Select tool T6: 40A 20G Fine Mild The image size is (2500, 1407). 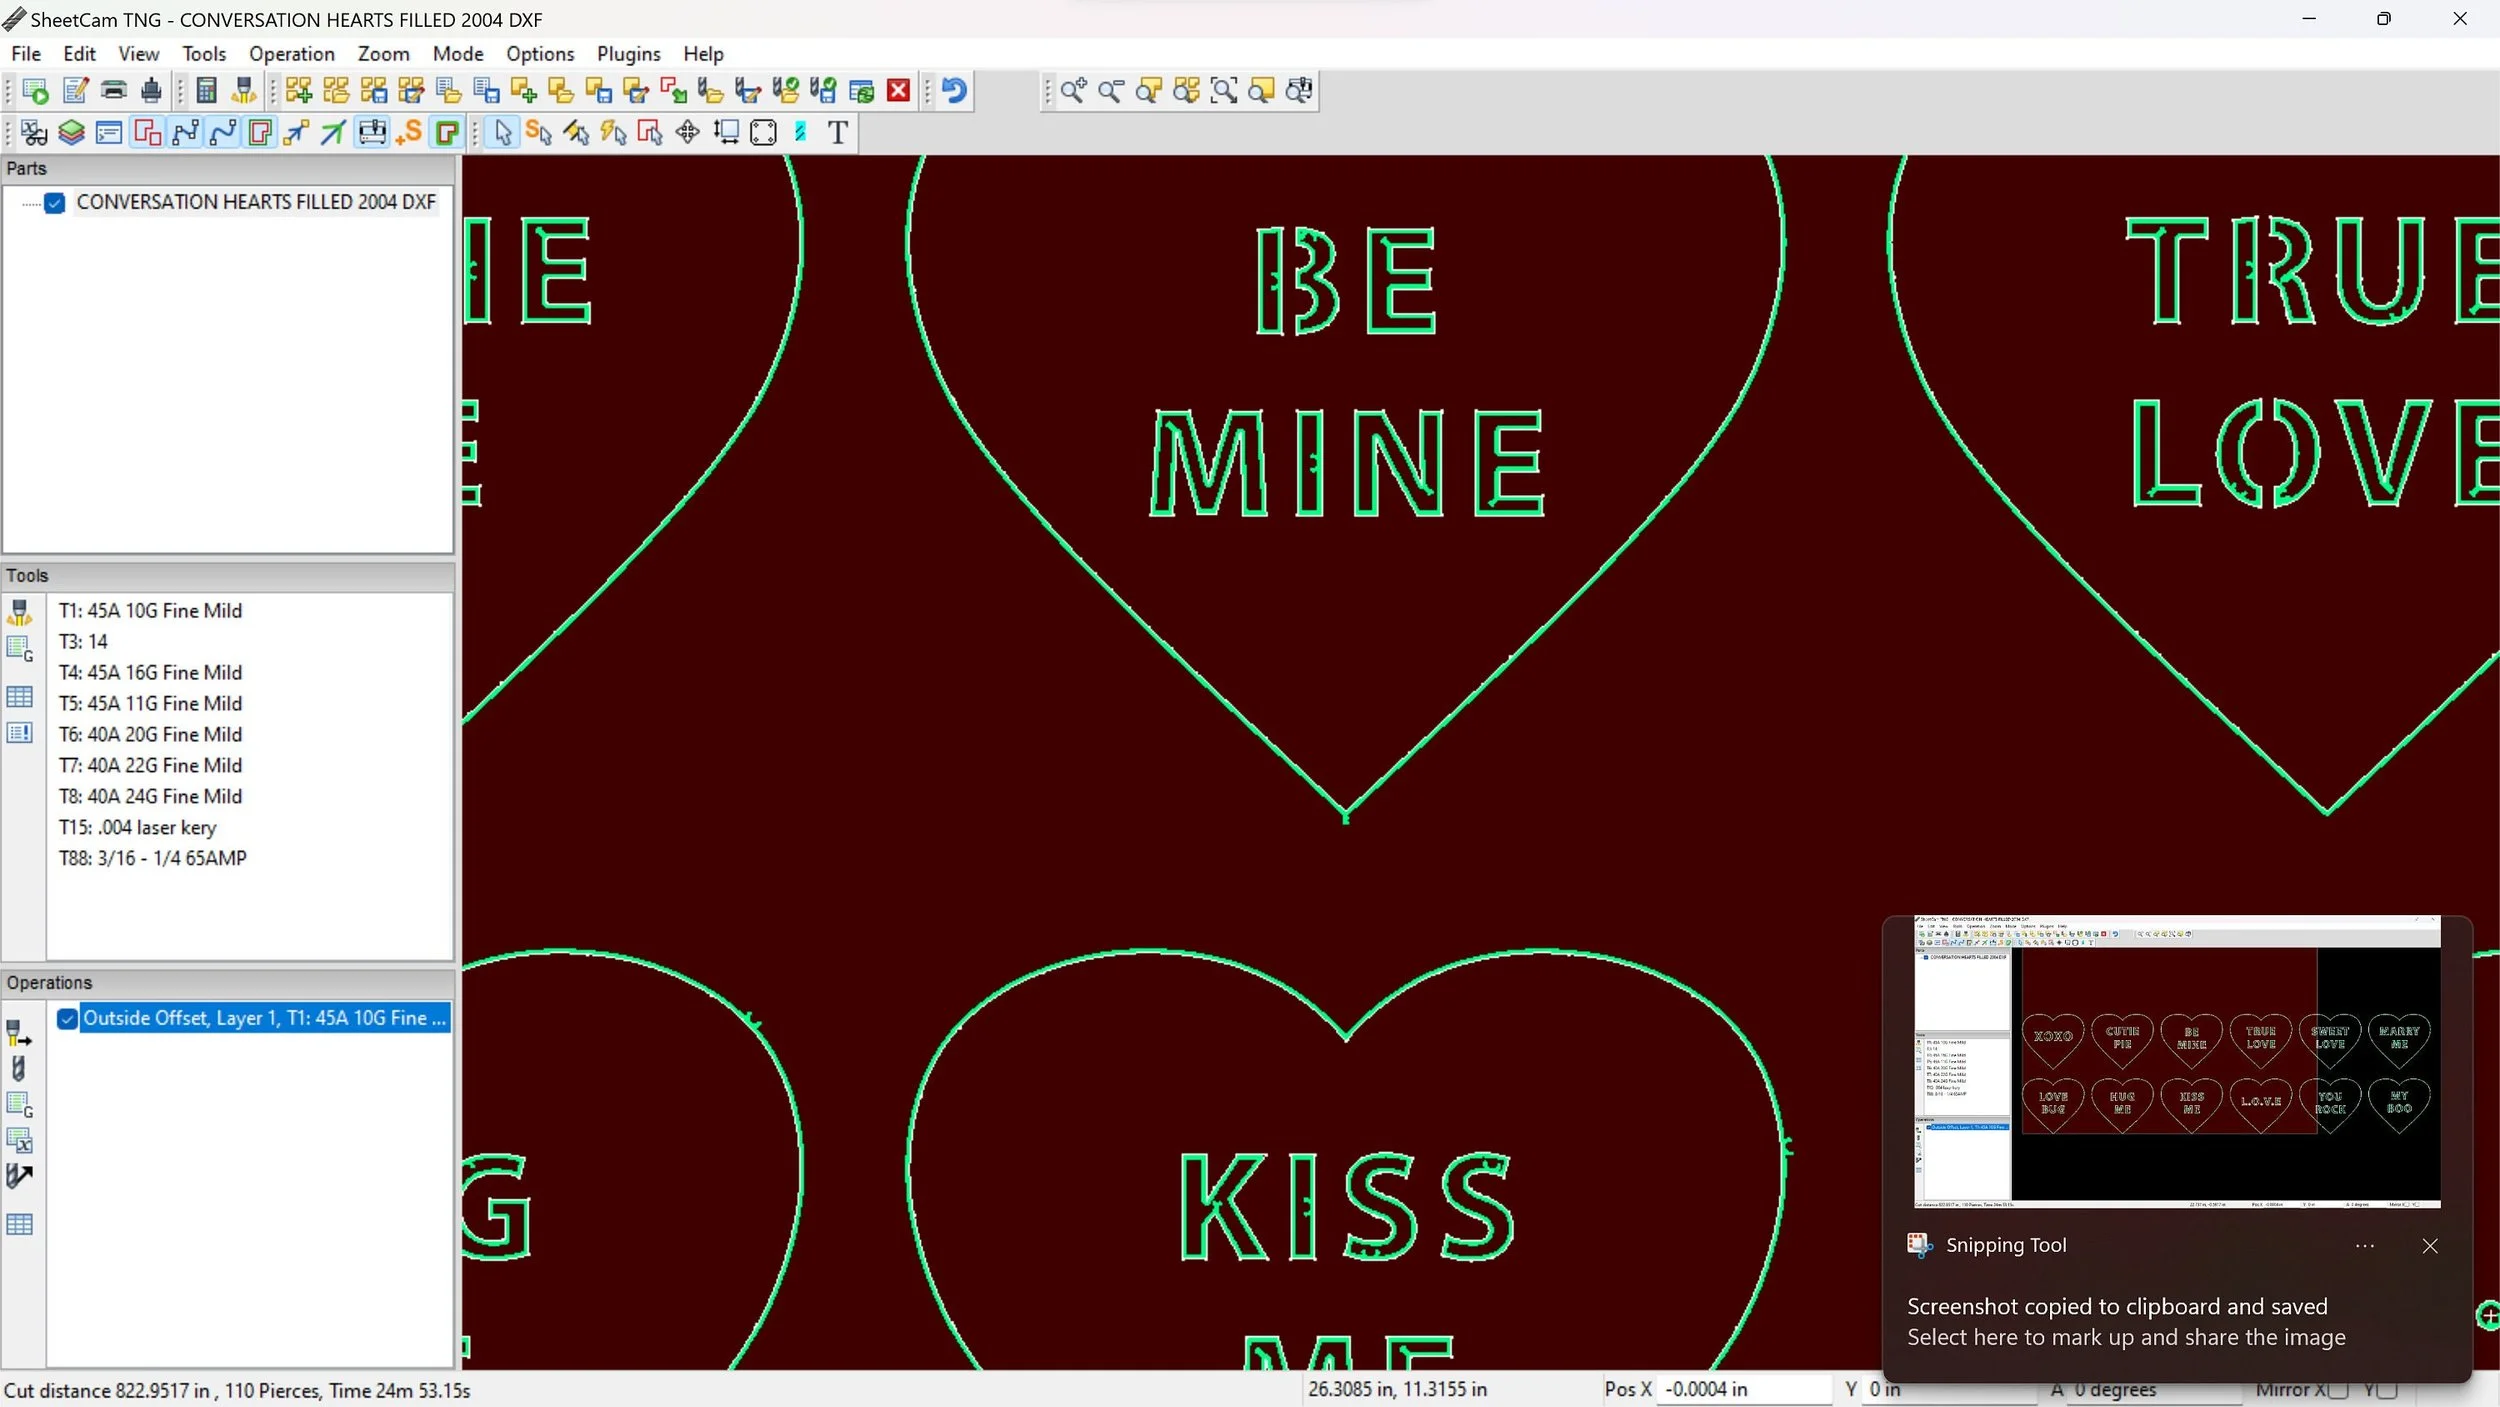150,735
